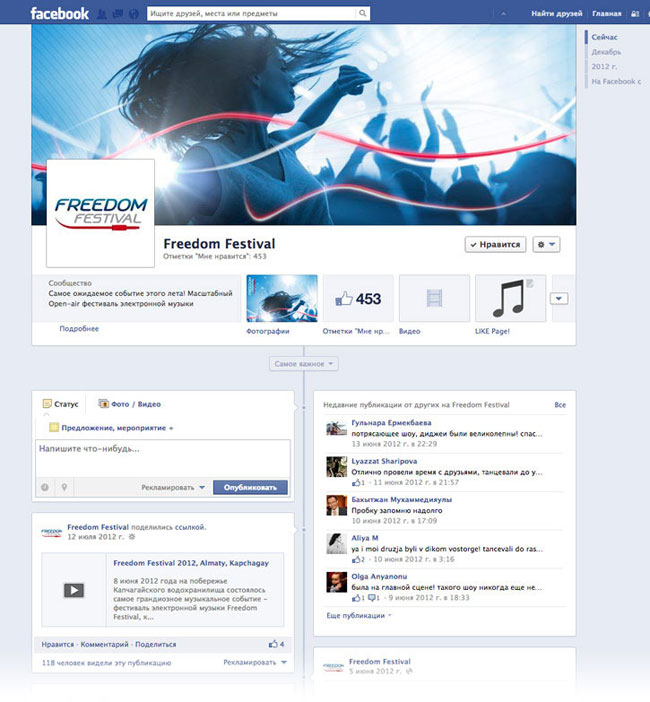650x702 pixels.
Task: Open the gear settings dropdown
Action: pos(546,244)
